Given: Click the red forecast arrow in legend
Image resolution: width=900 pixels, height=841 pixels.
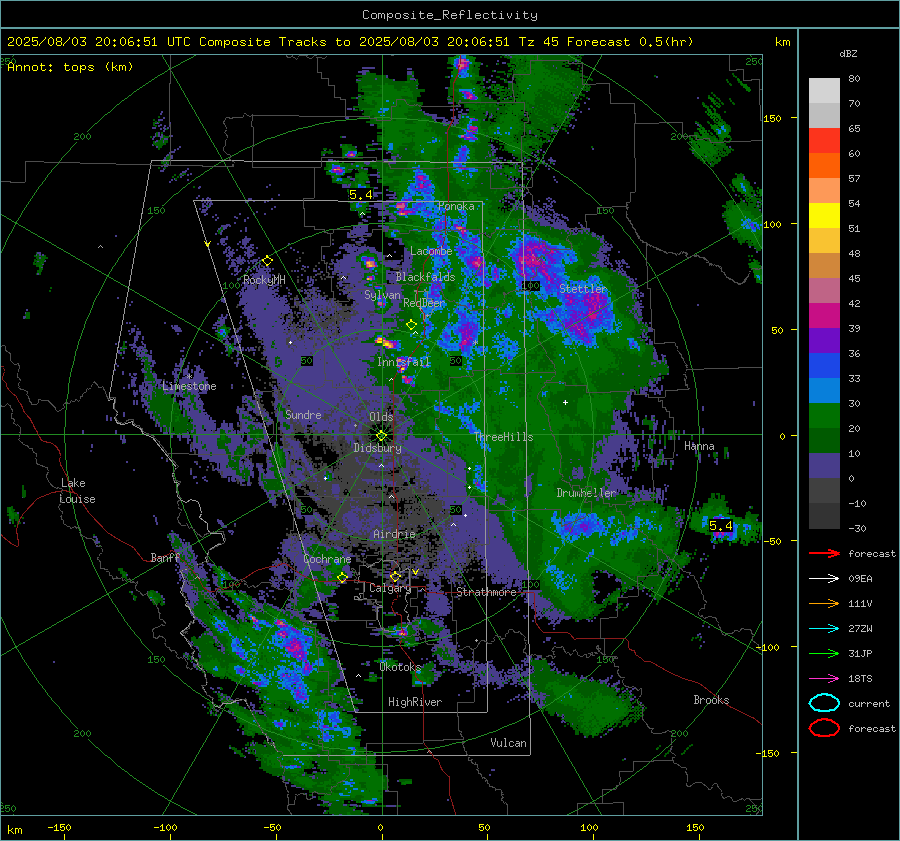Looking at the screenshot, I should 824,553.
